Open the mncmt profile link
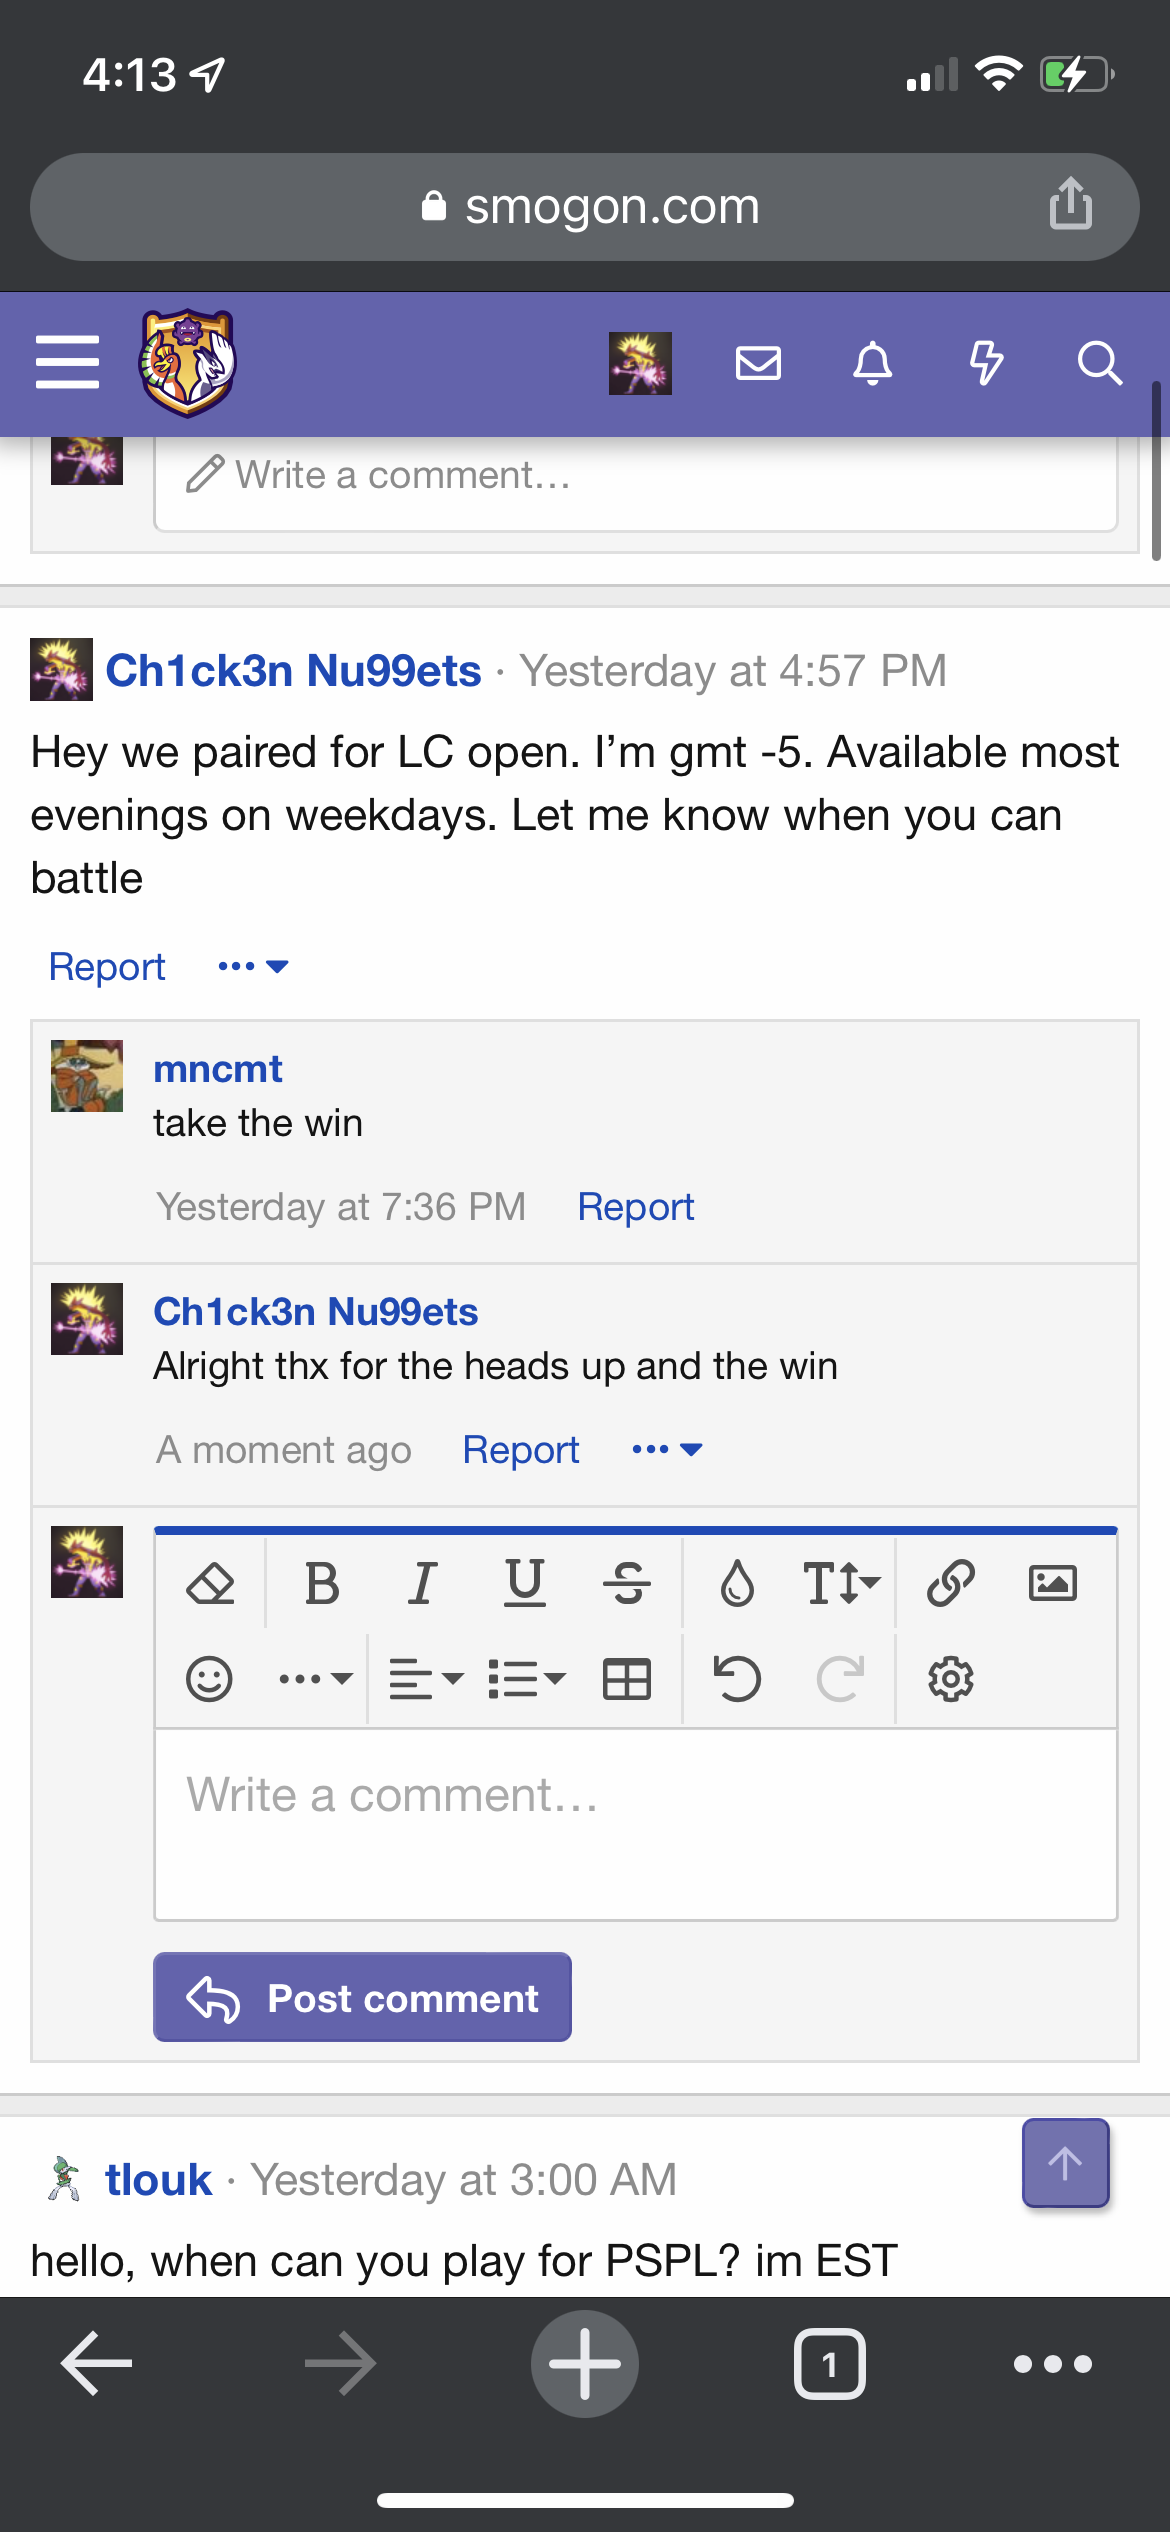Viewport: 1170px width, 2532px height. [x=218, y=1069]
